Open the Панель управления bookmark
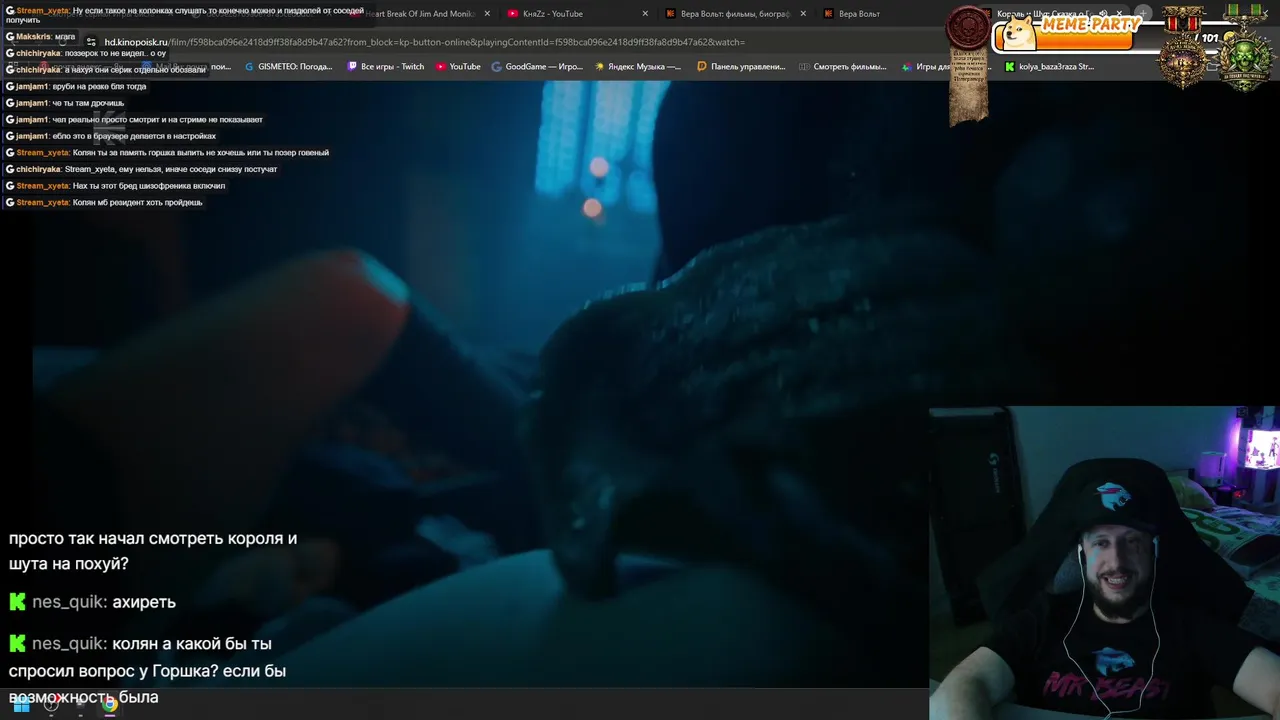The height and width of the screenshot is (720, 1280). coord(741,67)
